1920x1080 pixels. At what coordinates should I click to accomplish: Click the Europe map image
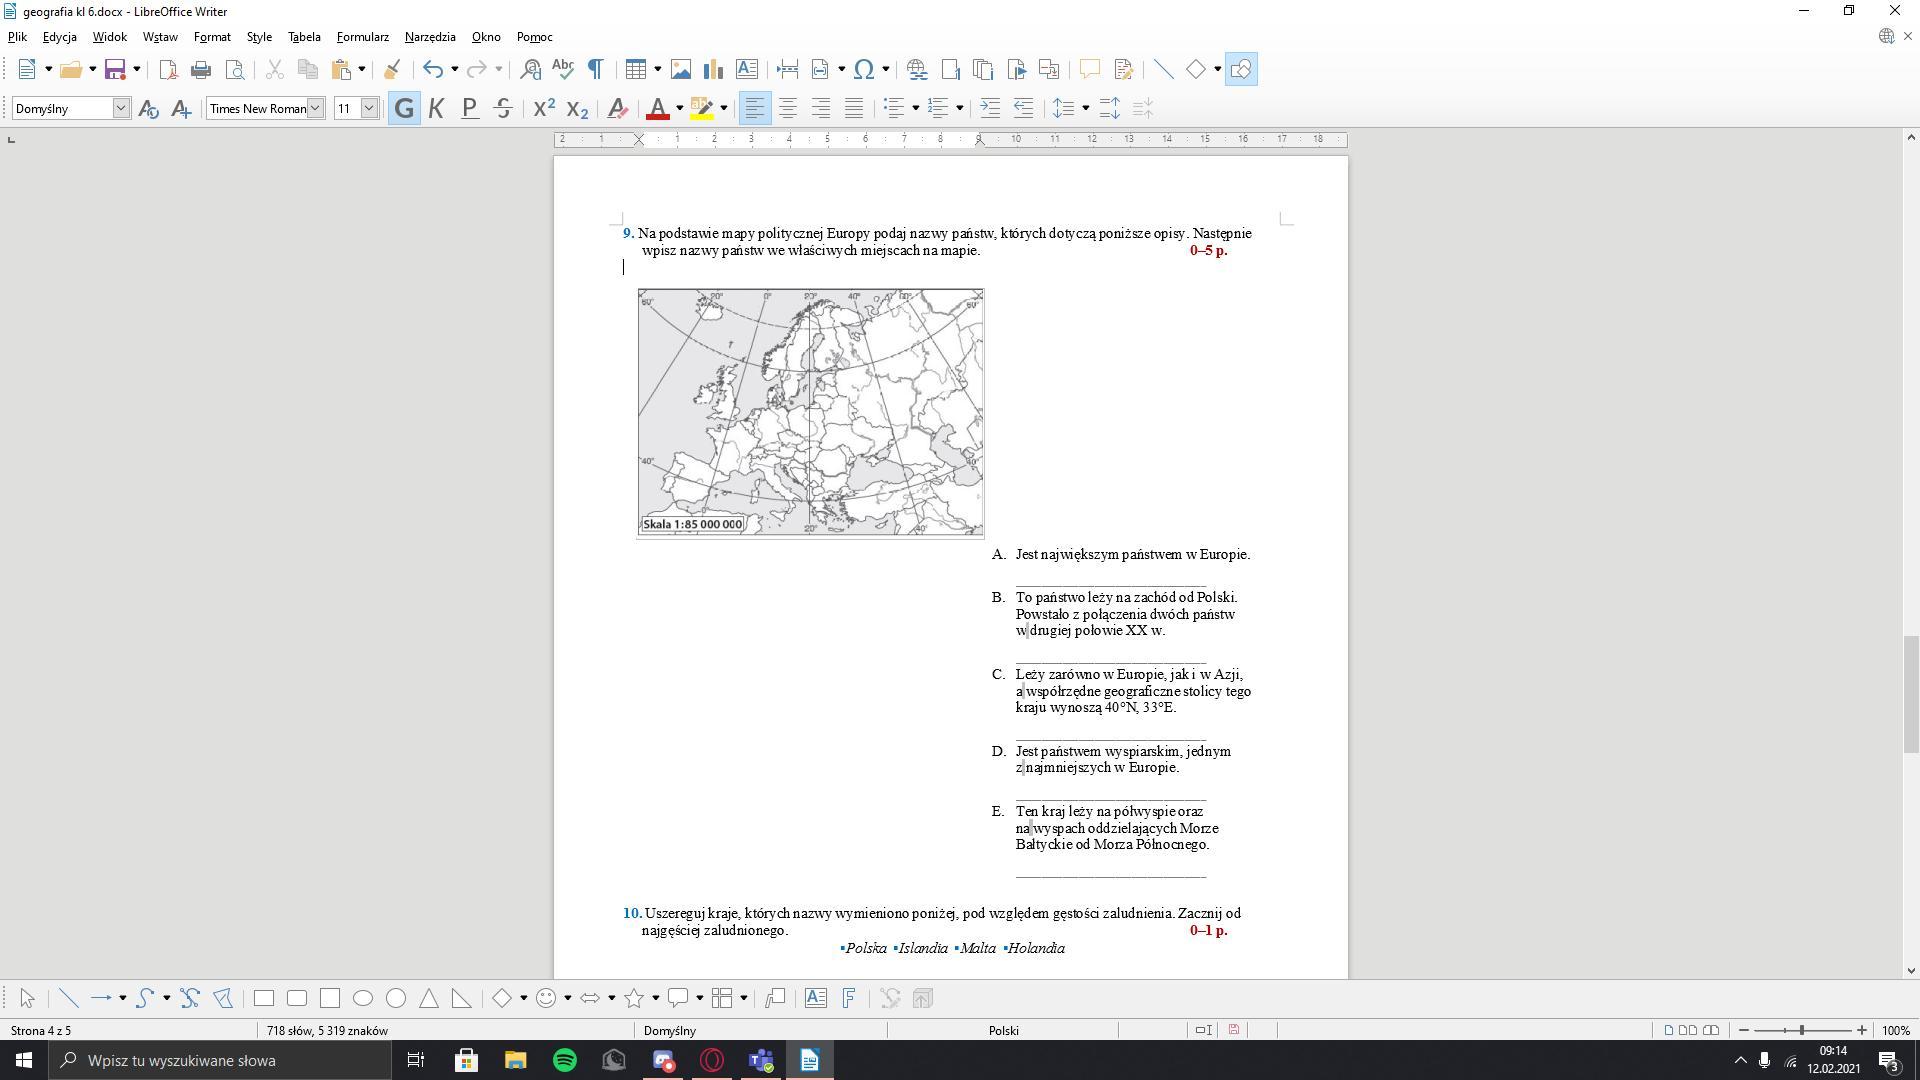(811, 412)
